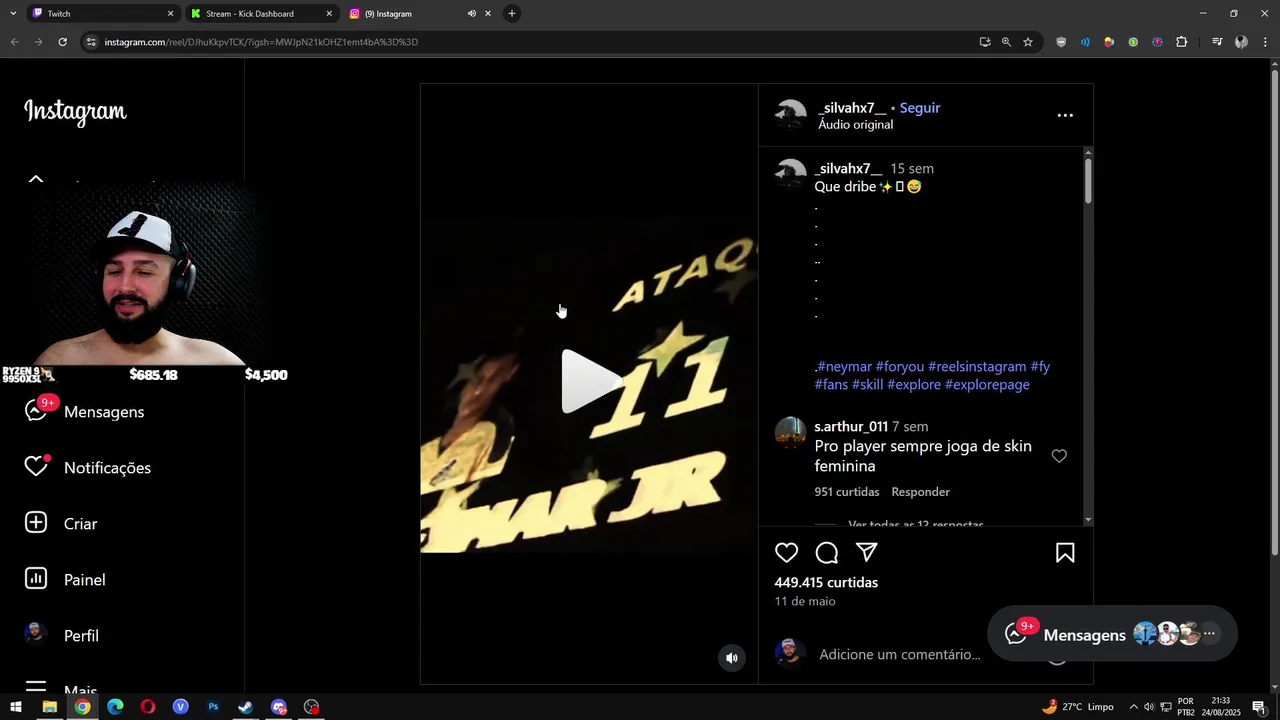Open a new browser tab
Image resolution: width=1280 pixels, height=720 pixels.
(512, 14)
